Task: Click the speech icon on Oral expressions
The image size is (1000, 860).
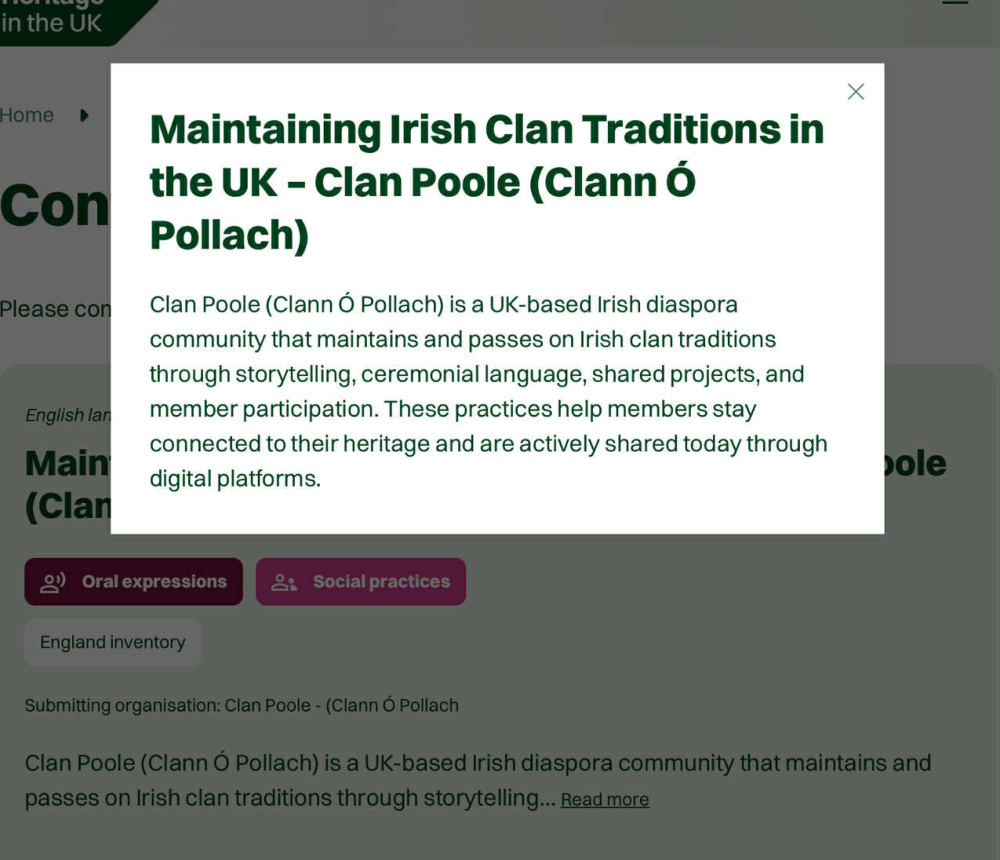Action: point(53,582)
